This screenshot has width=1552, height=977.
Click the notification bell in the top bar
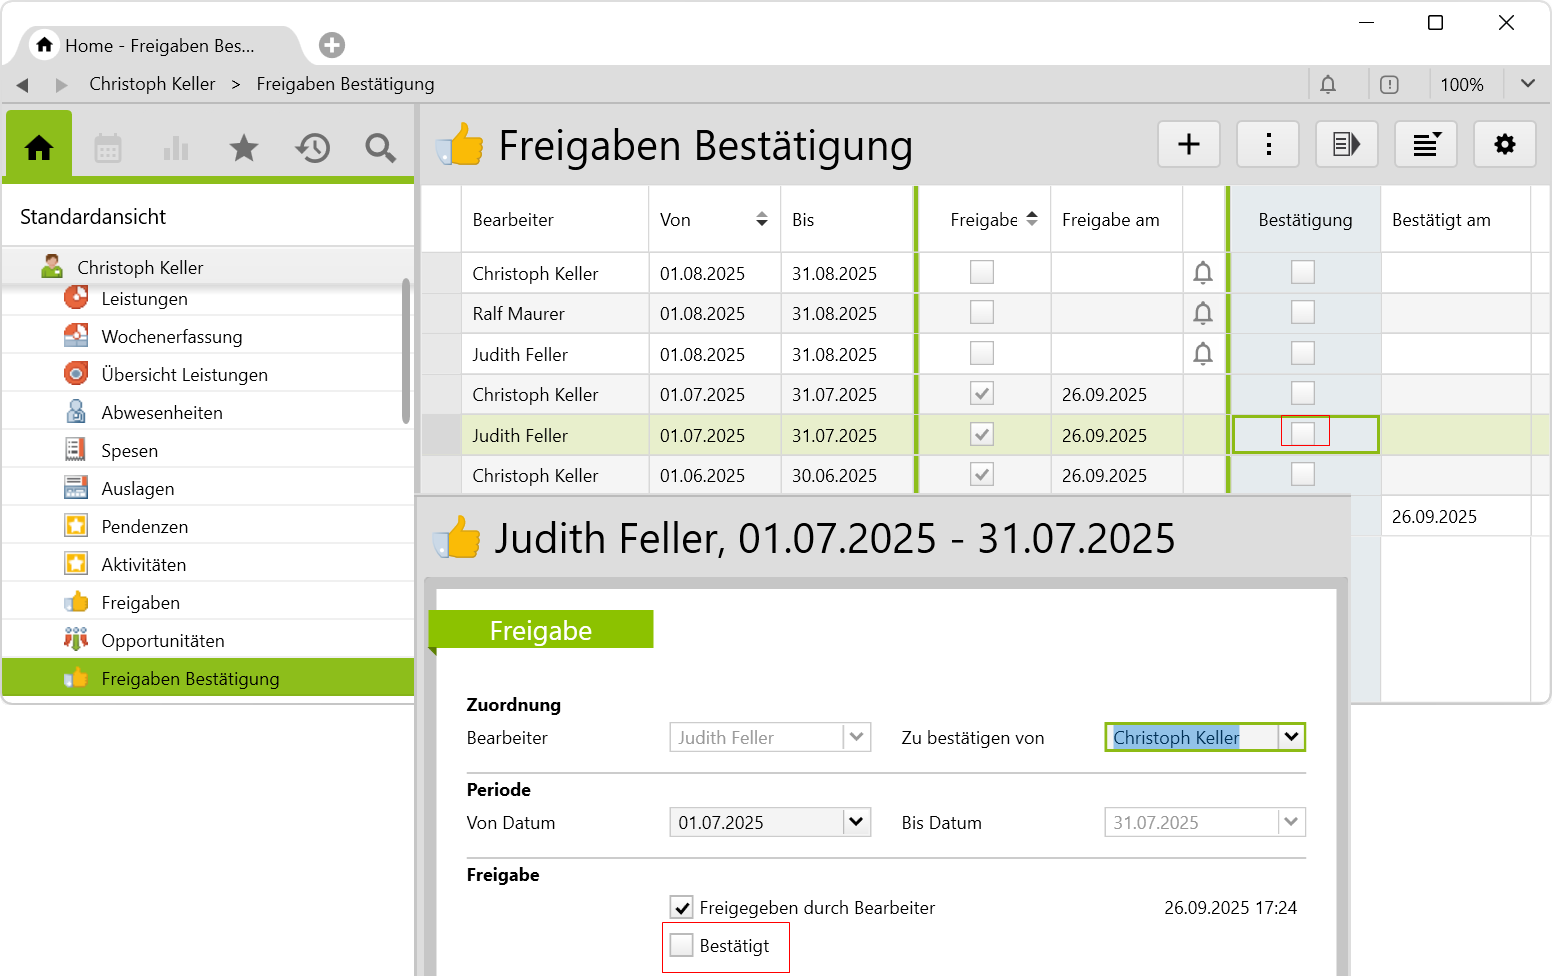click(1327, 85)
